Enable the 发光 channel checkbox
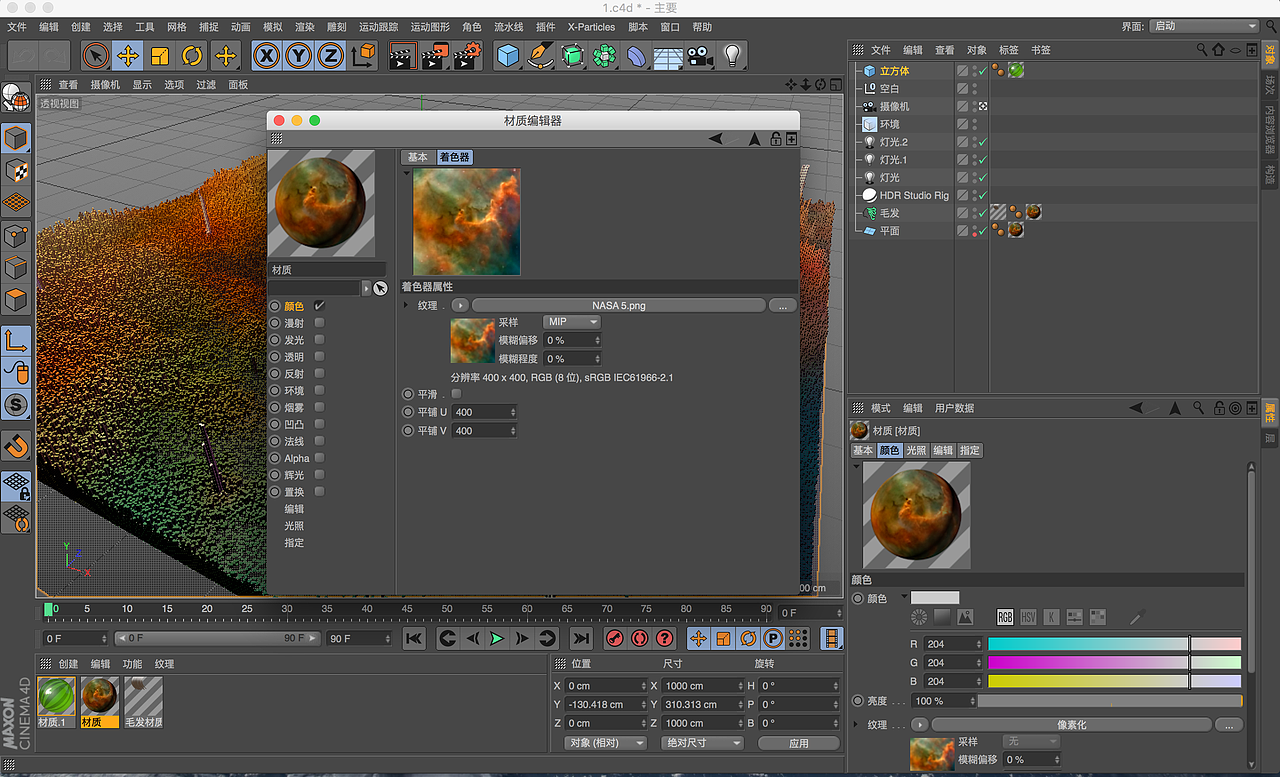 point(320,340)
